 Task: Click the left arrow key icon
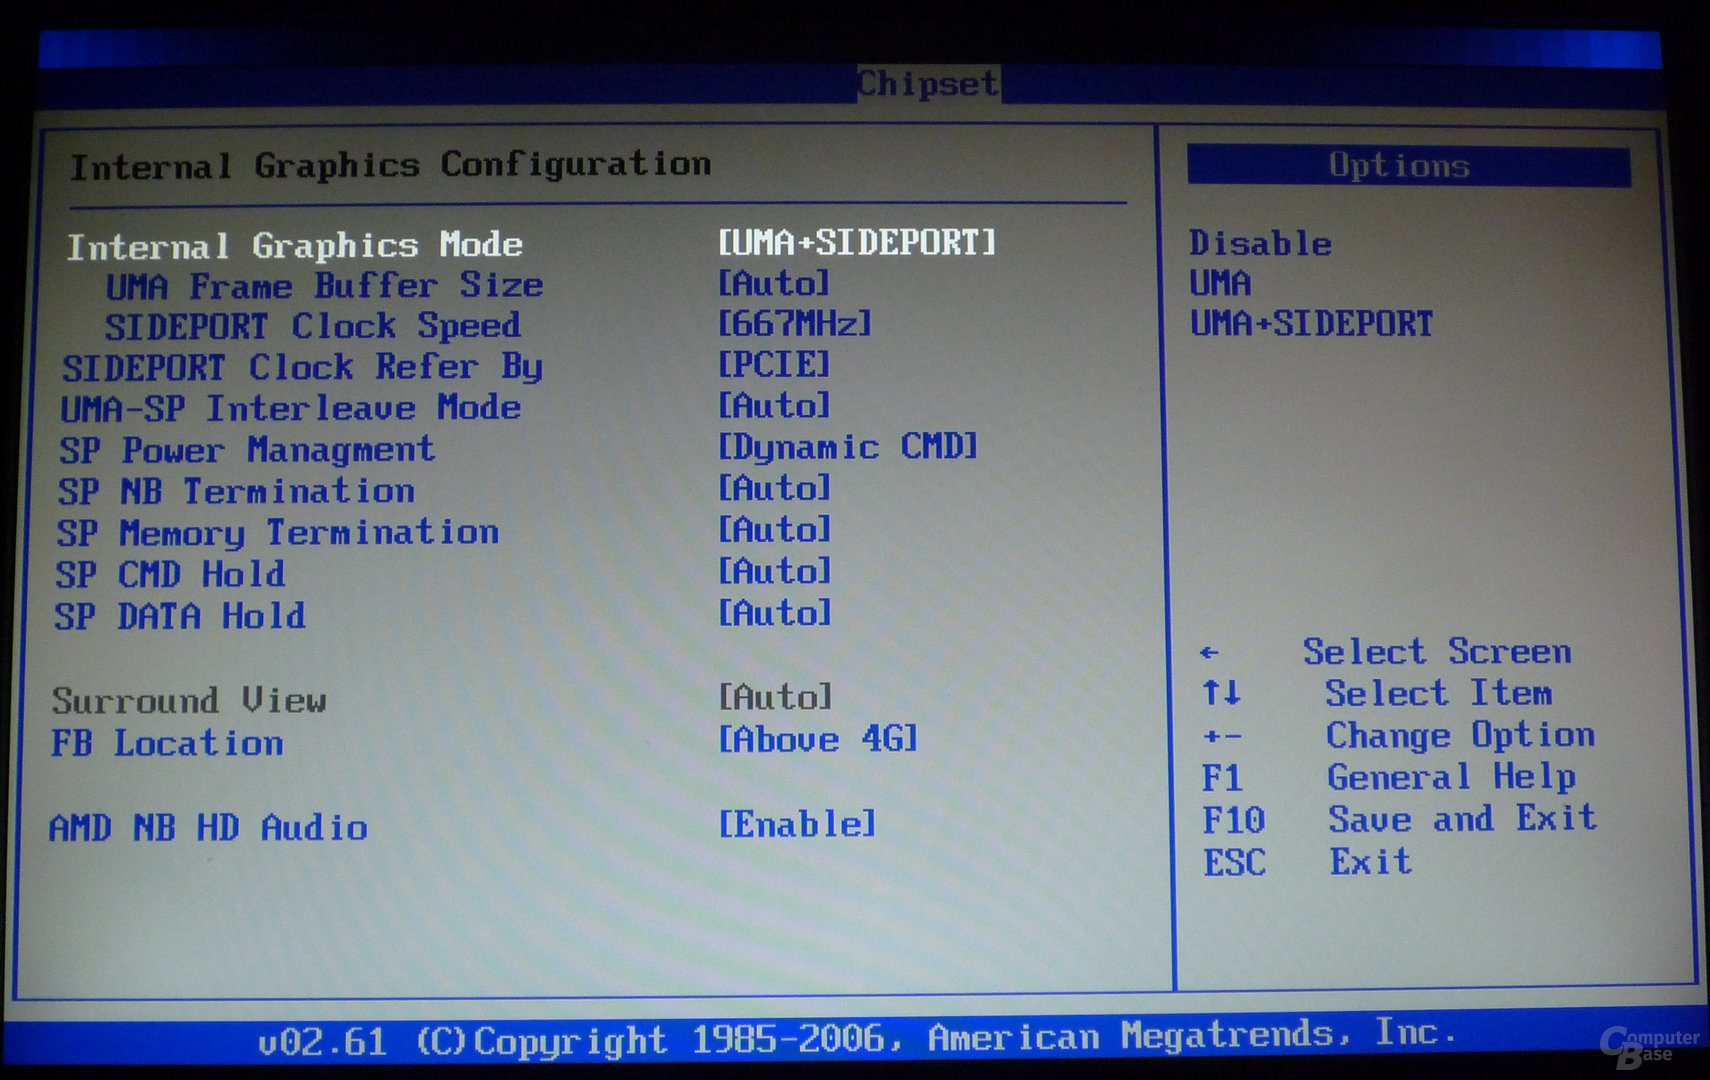click(x=1209, y=653)
